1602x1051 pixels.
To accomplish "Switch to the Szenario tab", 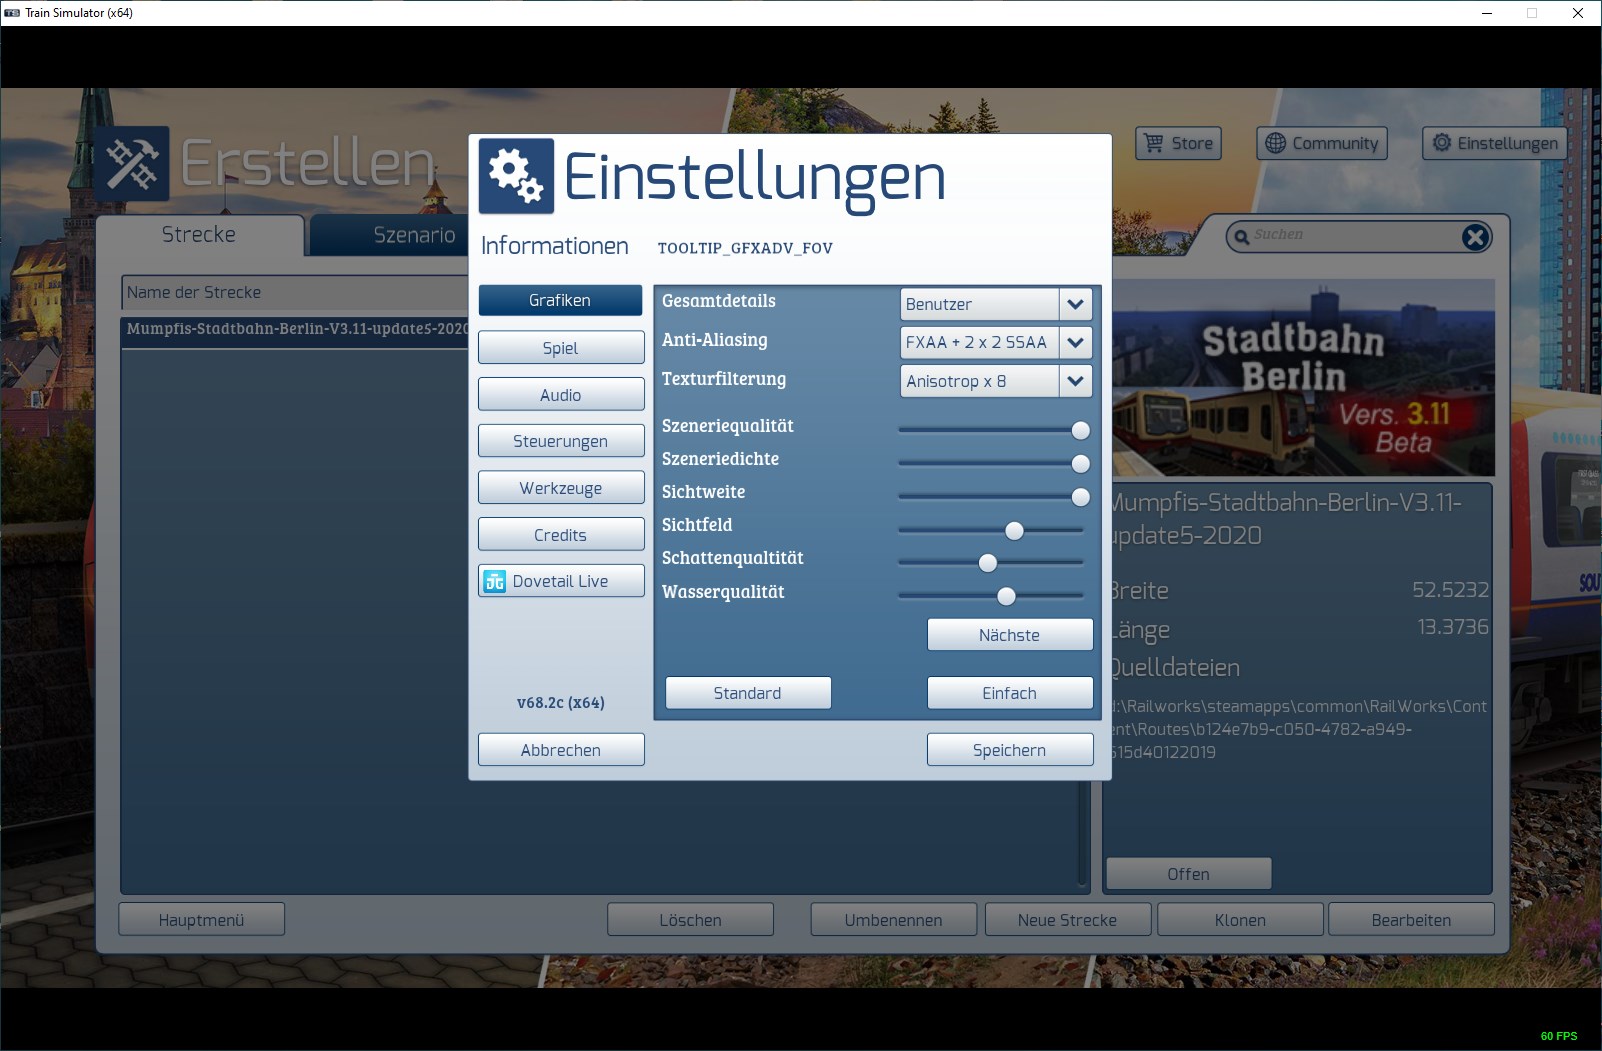I will coord(391,235).
